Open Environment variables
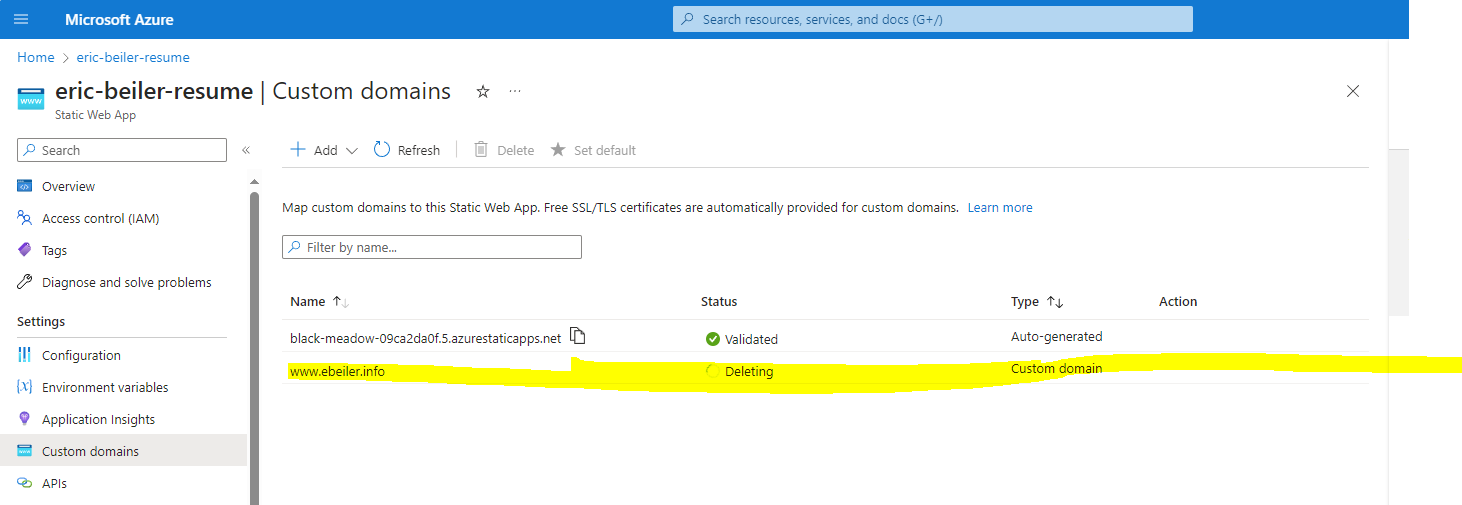 [105, 387]
